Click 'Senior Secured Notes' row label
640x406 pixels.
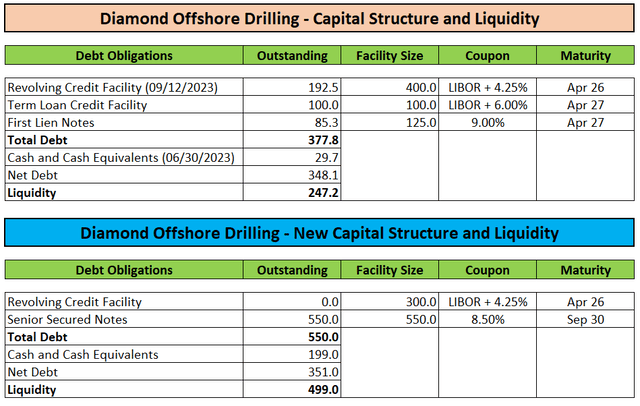[67, 319]
